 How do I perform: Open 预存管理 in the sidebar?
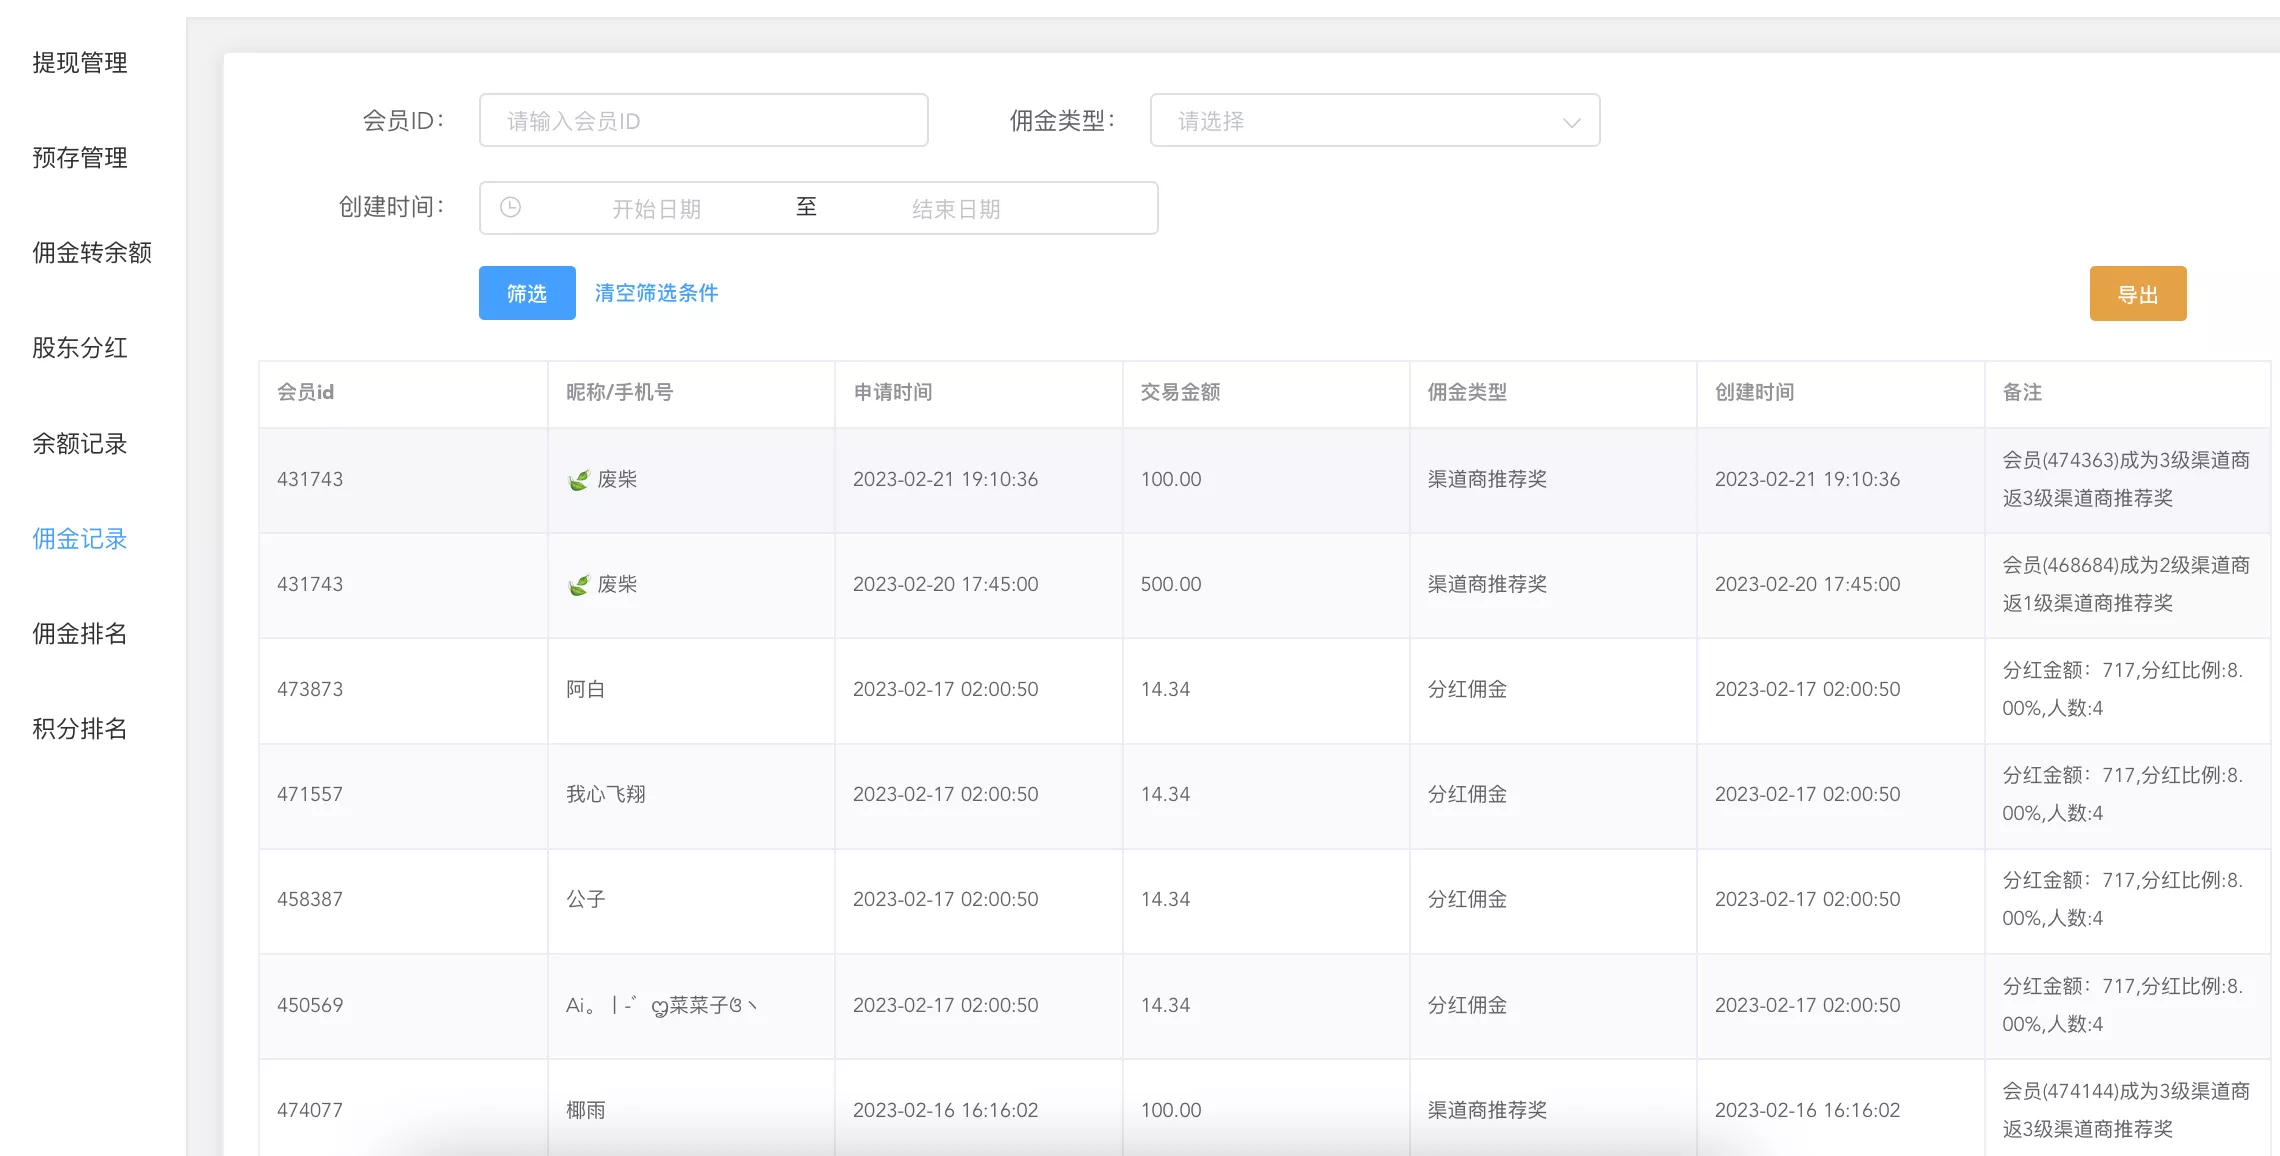tap(80, 158)
